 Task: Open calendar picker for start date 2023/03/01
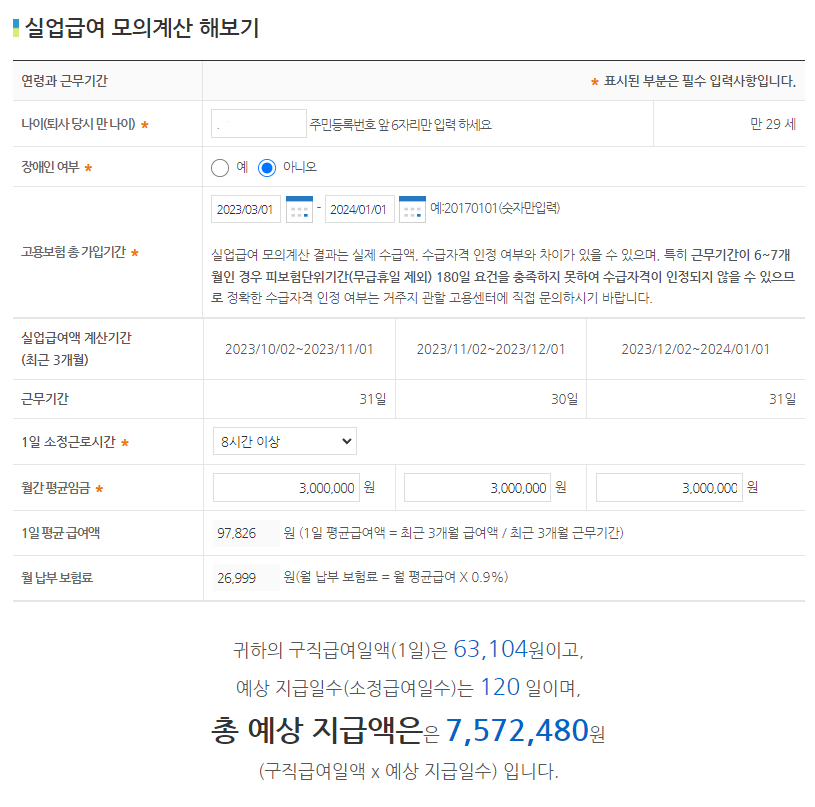tap(299, 209)
